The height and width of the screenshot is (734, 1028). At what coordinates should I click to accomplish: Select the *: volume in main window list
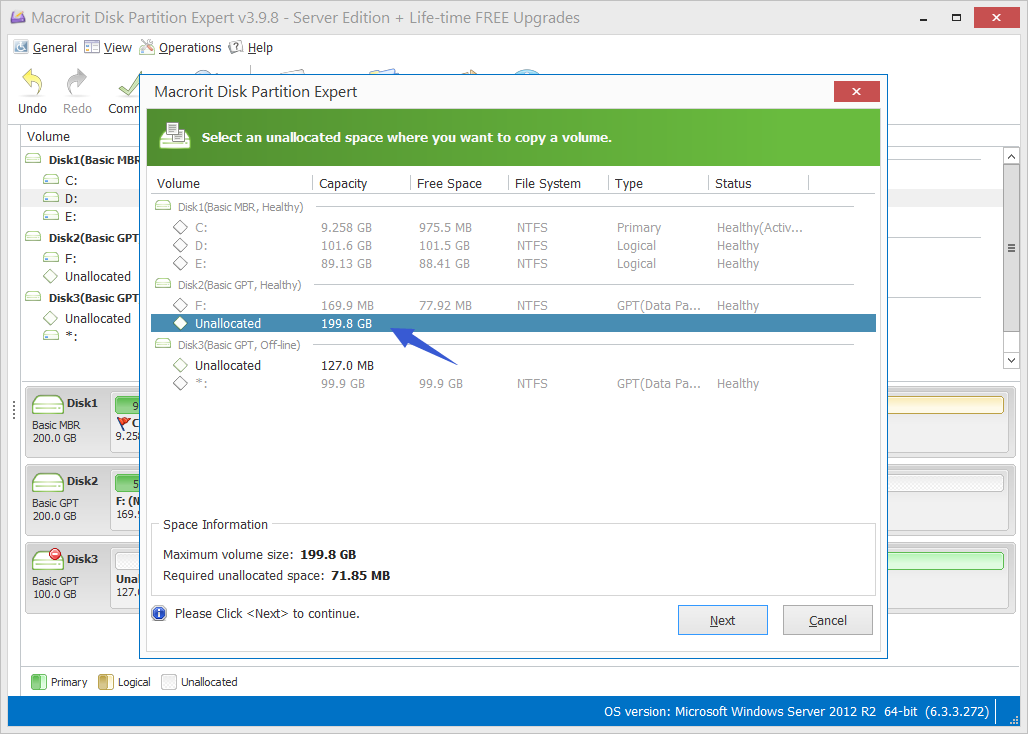pos(71,337)
